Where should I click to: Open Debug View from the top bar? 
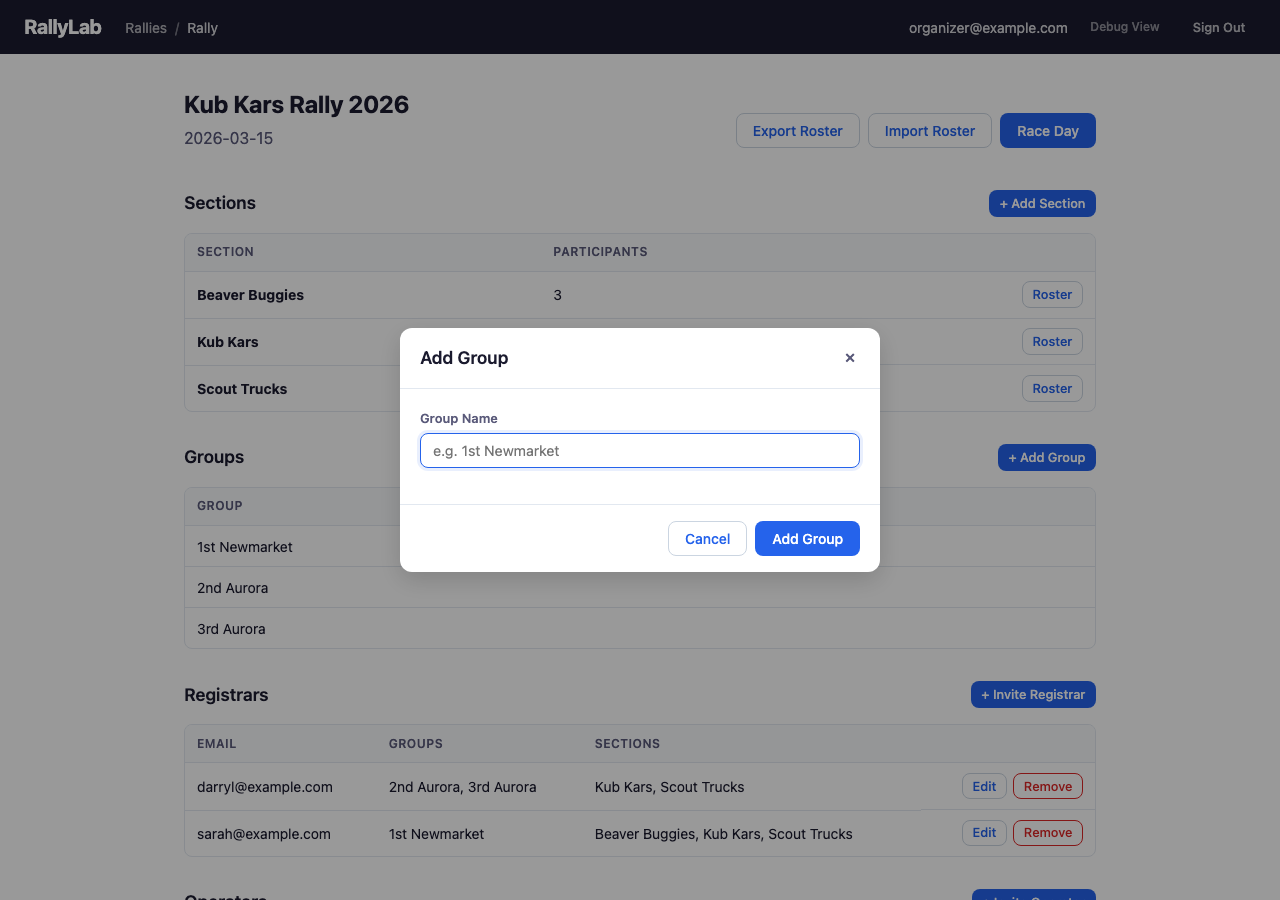[x=1124, y=27]
